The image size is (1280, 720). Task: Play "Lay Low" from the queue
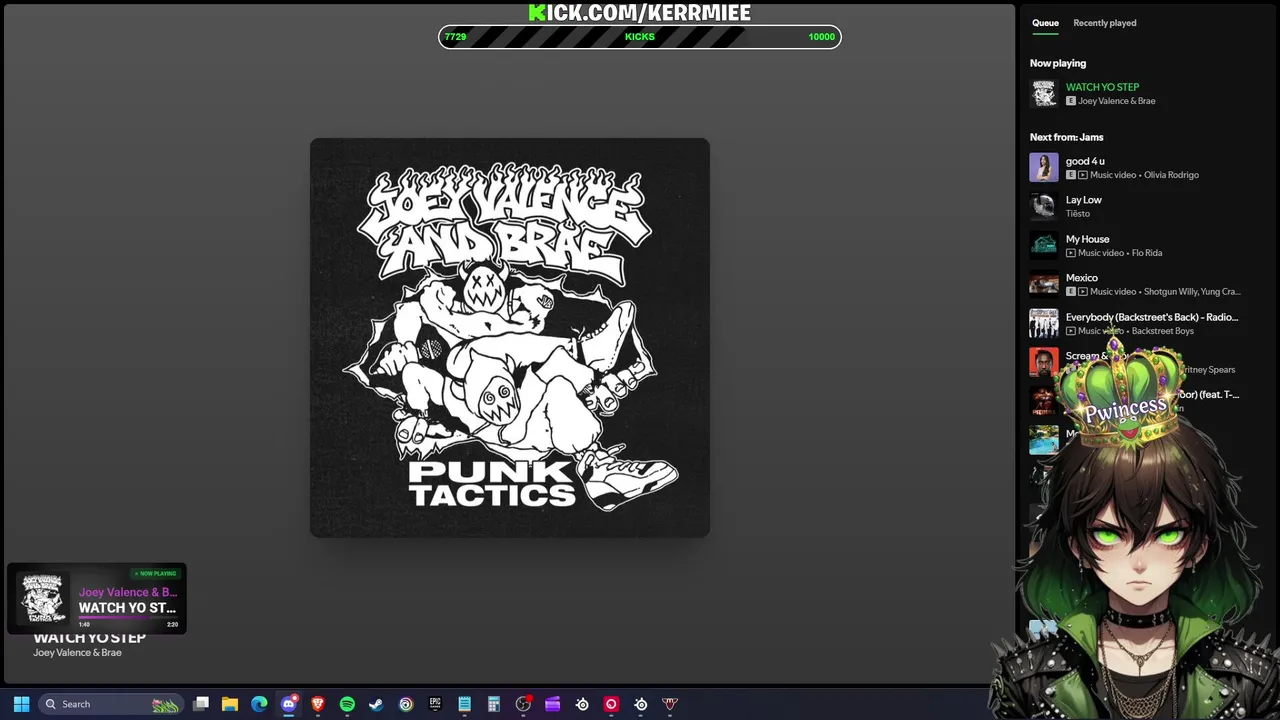point(1083,200)
